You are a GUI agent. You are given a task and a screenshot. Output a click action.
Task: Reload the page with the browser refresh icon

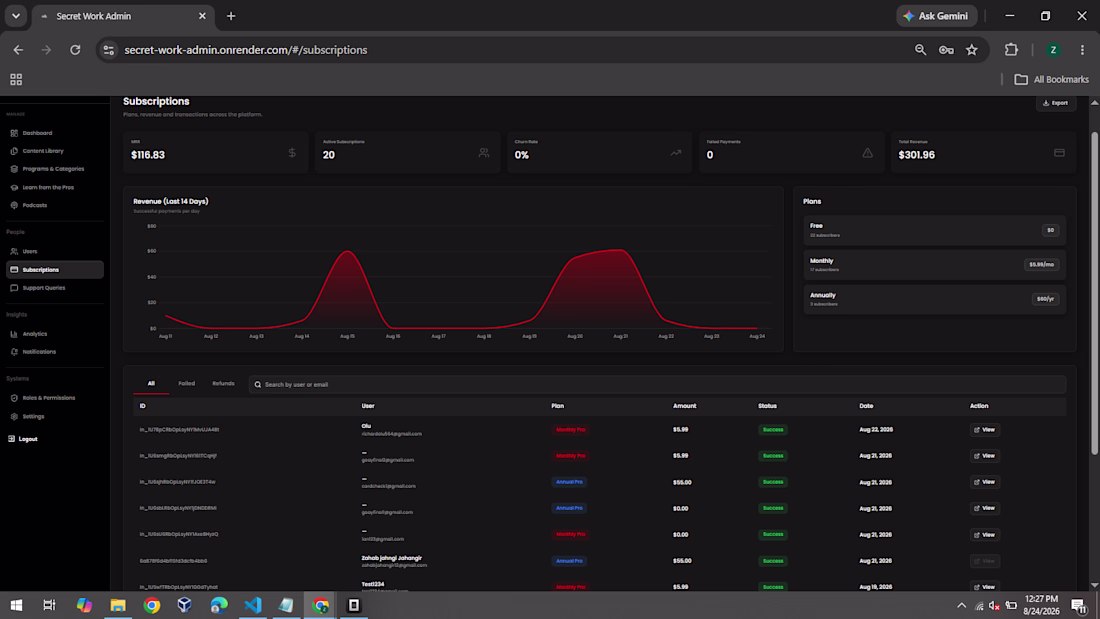(75, 50)
